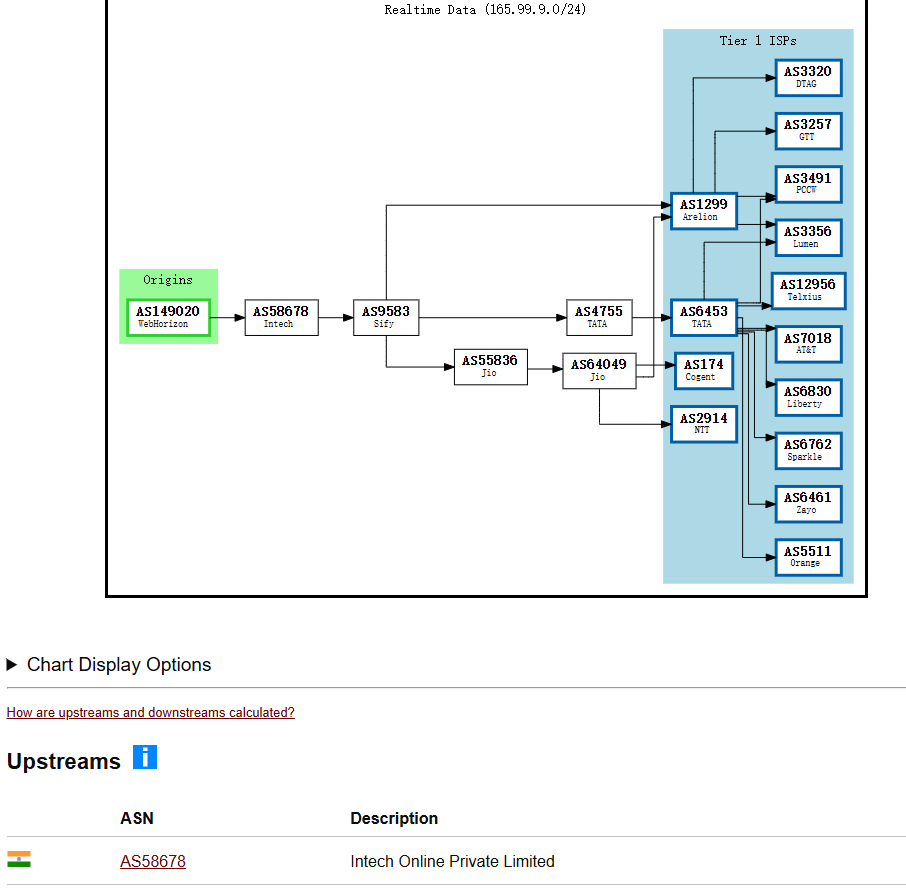Image resolution: width=906 pixels, height=888 pixels.
Task: Expand the Chart Display Options section
Action: [109, 665]
